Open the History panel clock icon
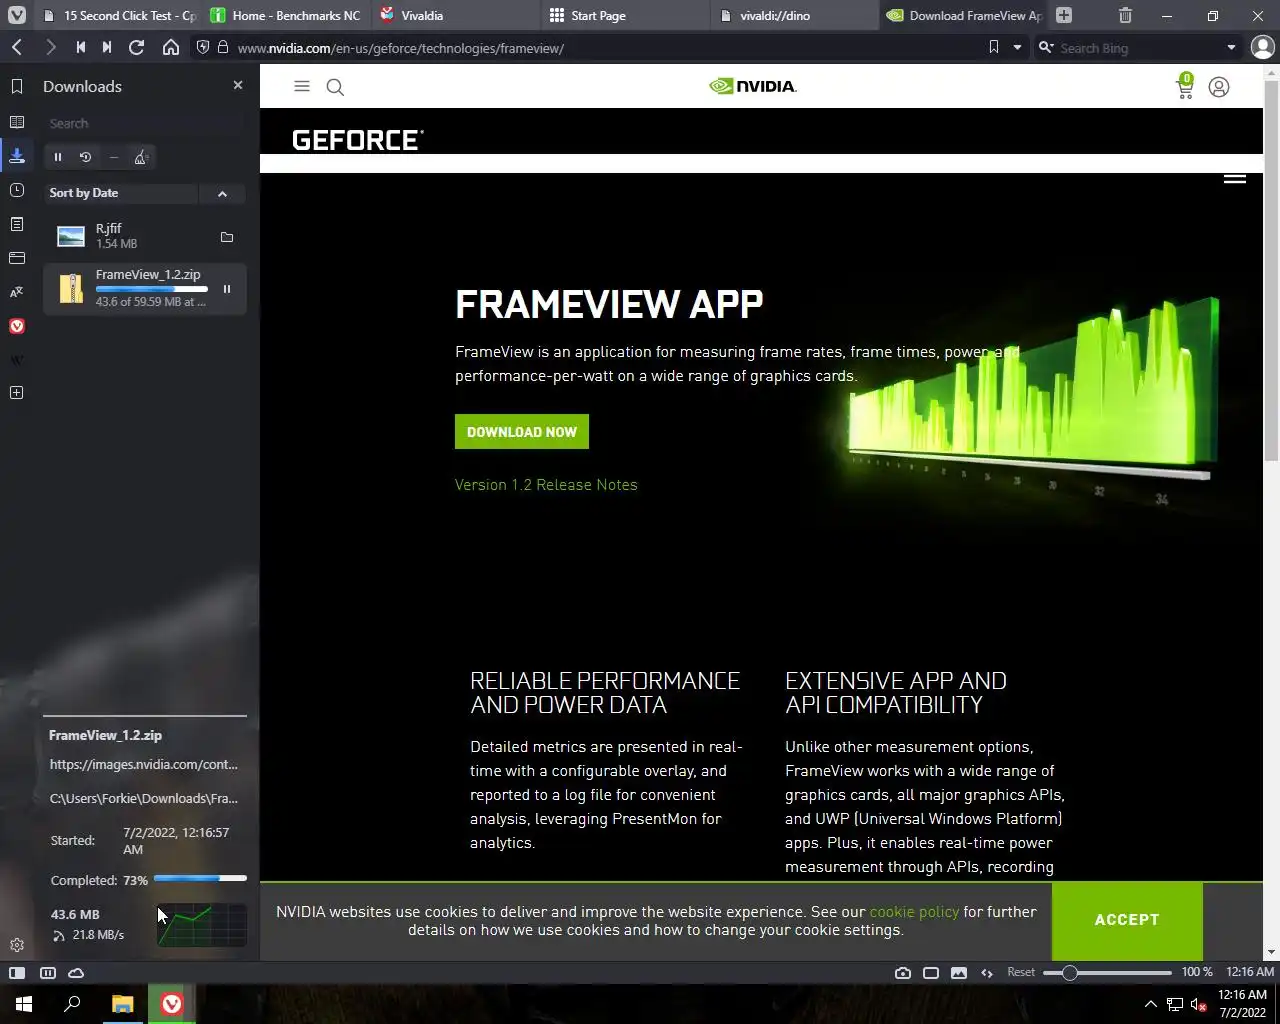The image size is (1280, 1024). [x=17, y=190]
